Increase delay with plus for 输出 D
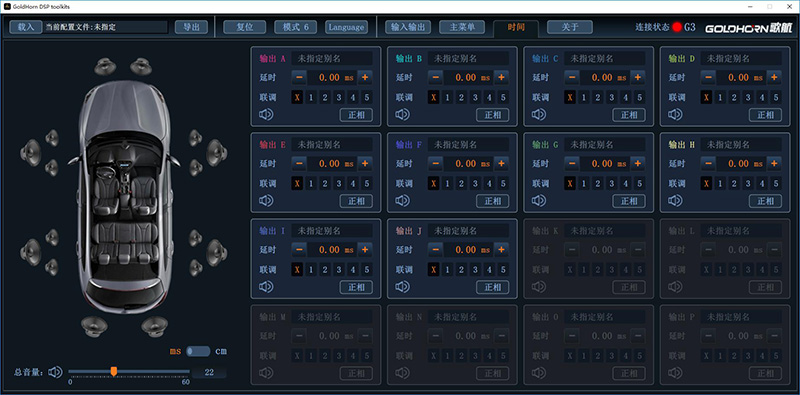The width and height of the screenshot is (800, 395). tap(774, 78)
